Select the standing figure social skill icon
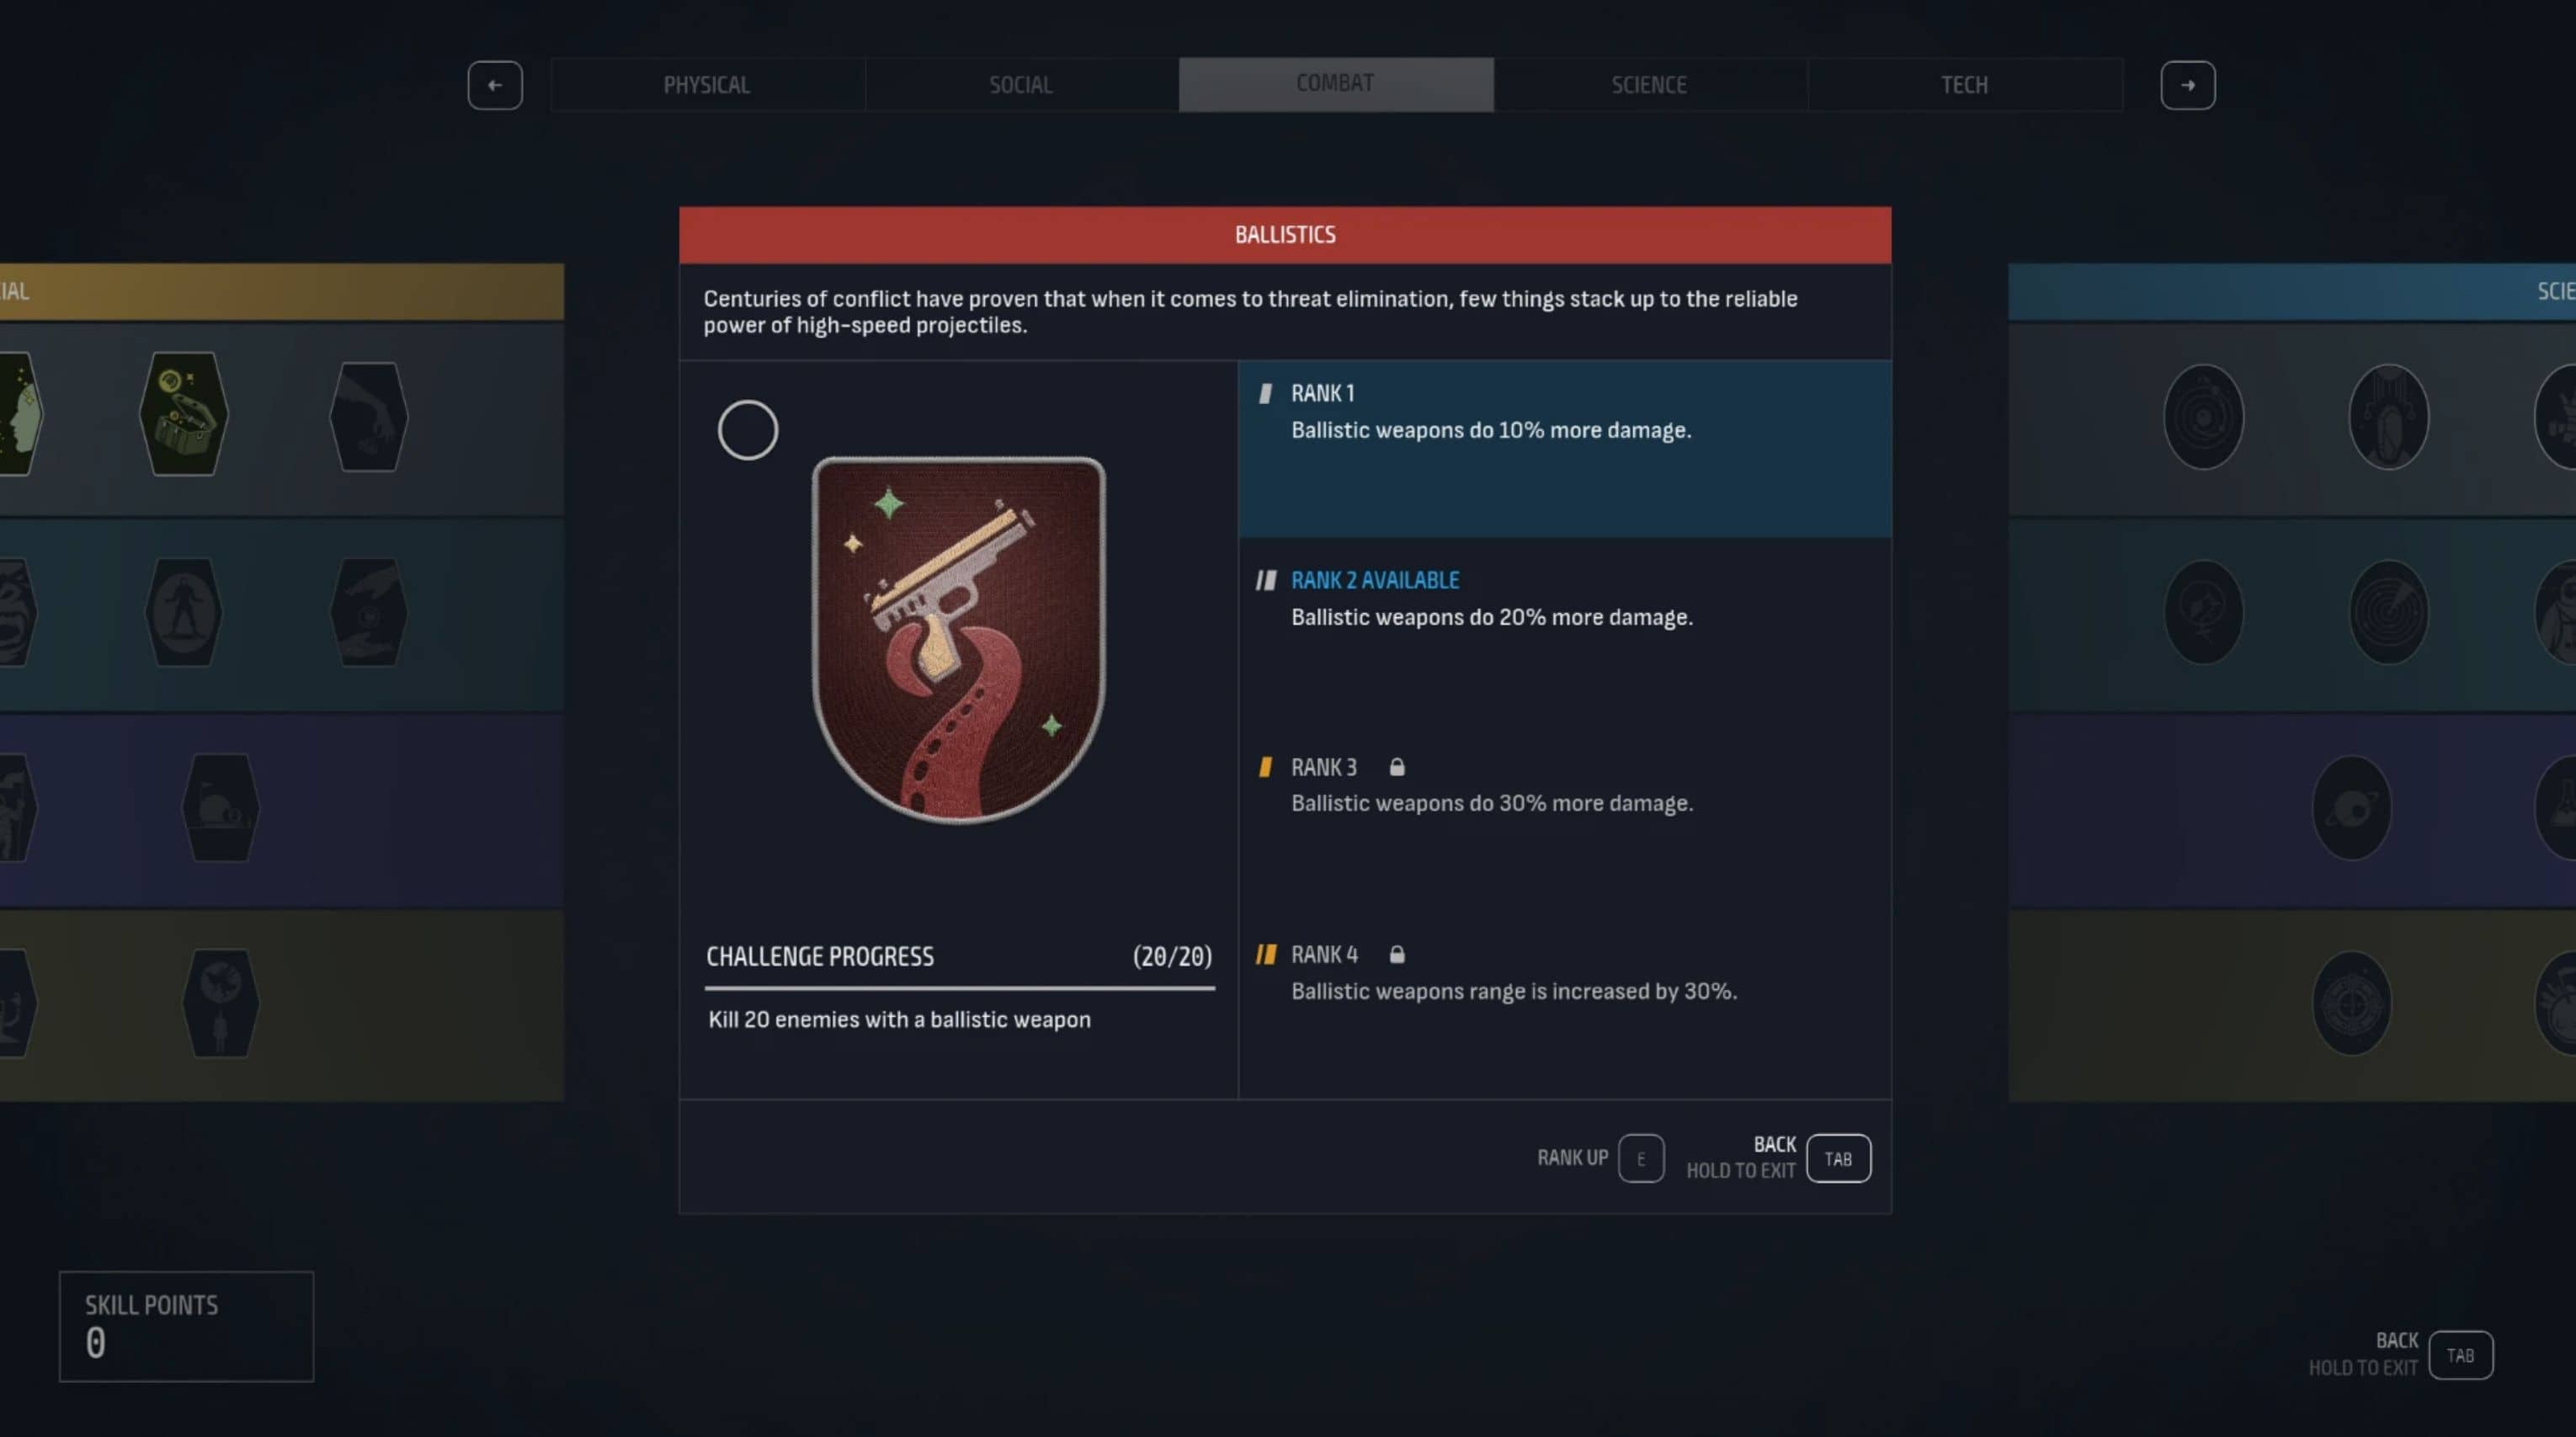Image resolution: width=2576 pixels, height=1437 pixels. click(183, 611)
